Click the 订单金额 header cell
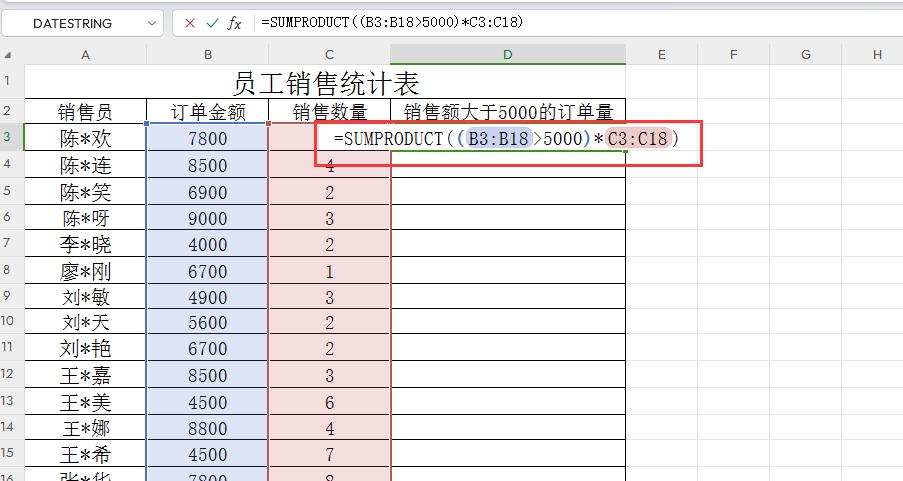The image size is (903, 481). (x=207, y=111)
